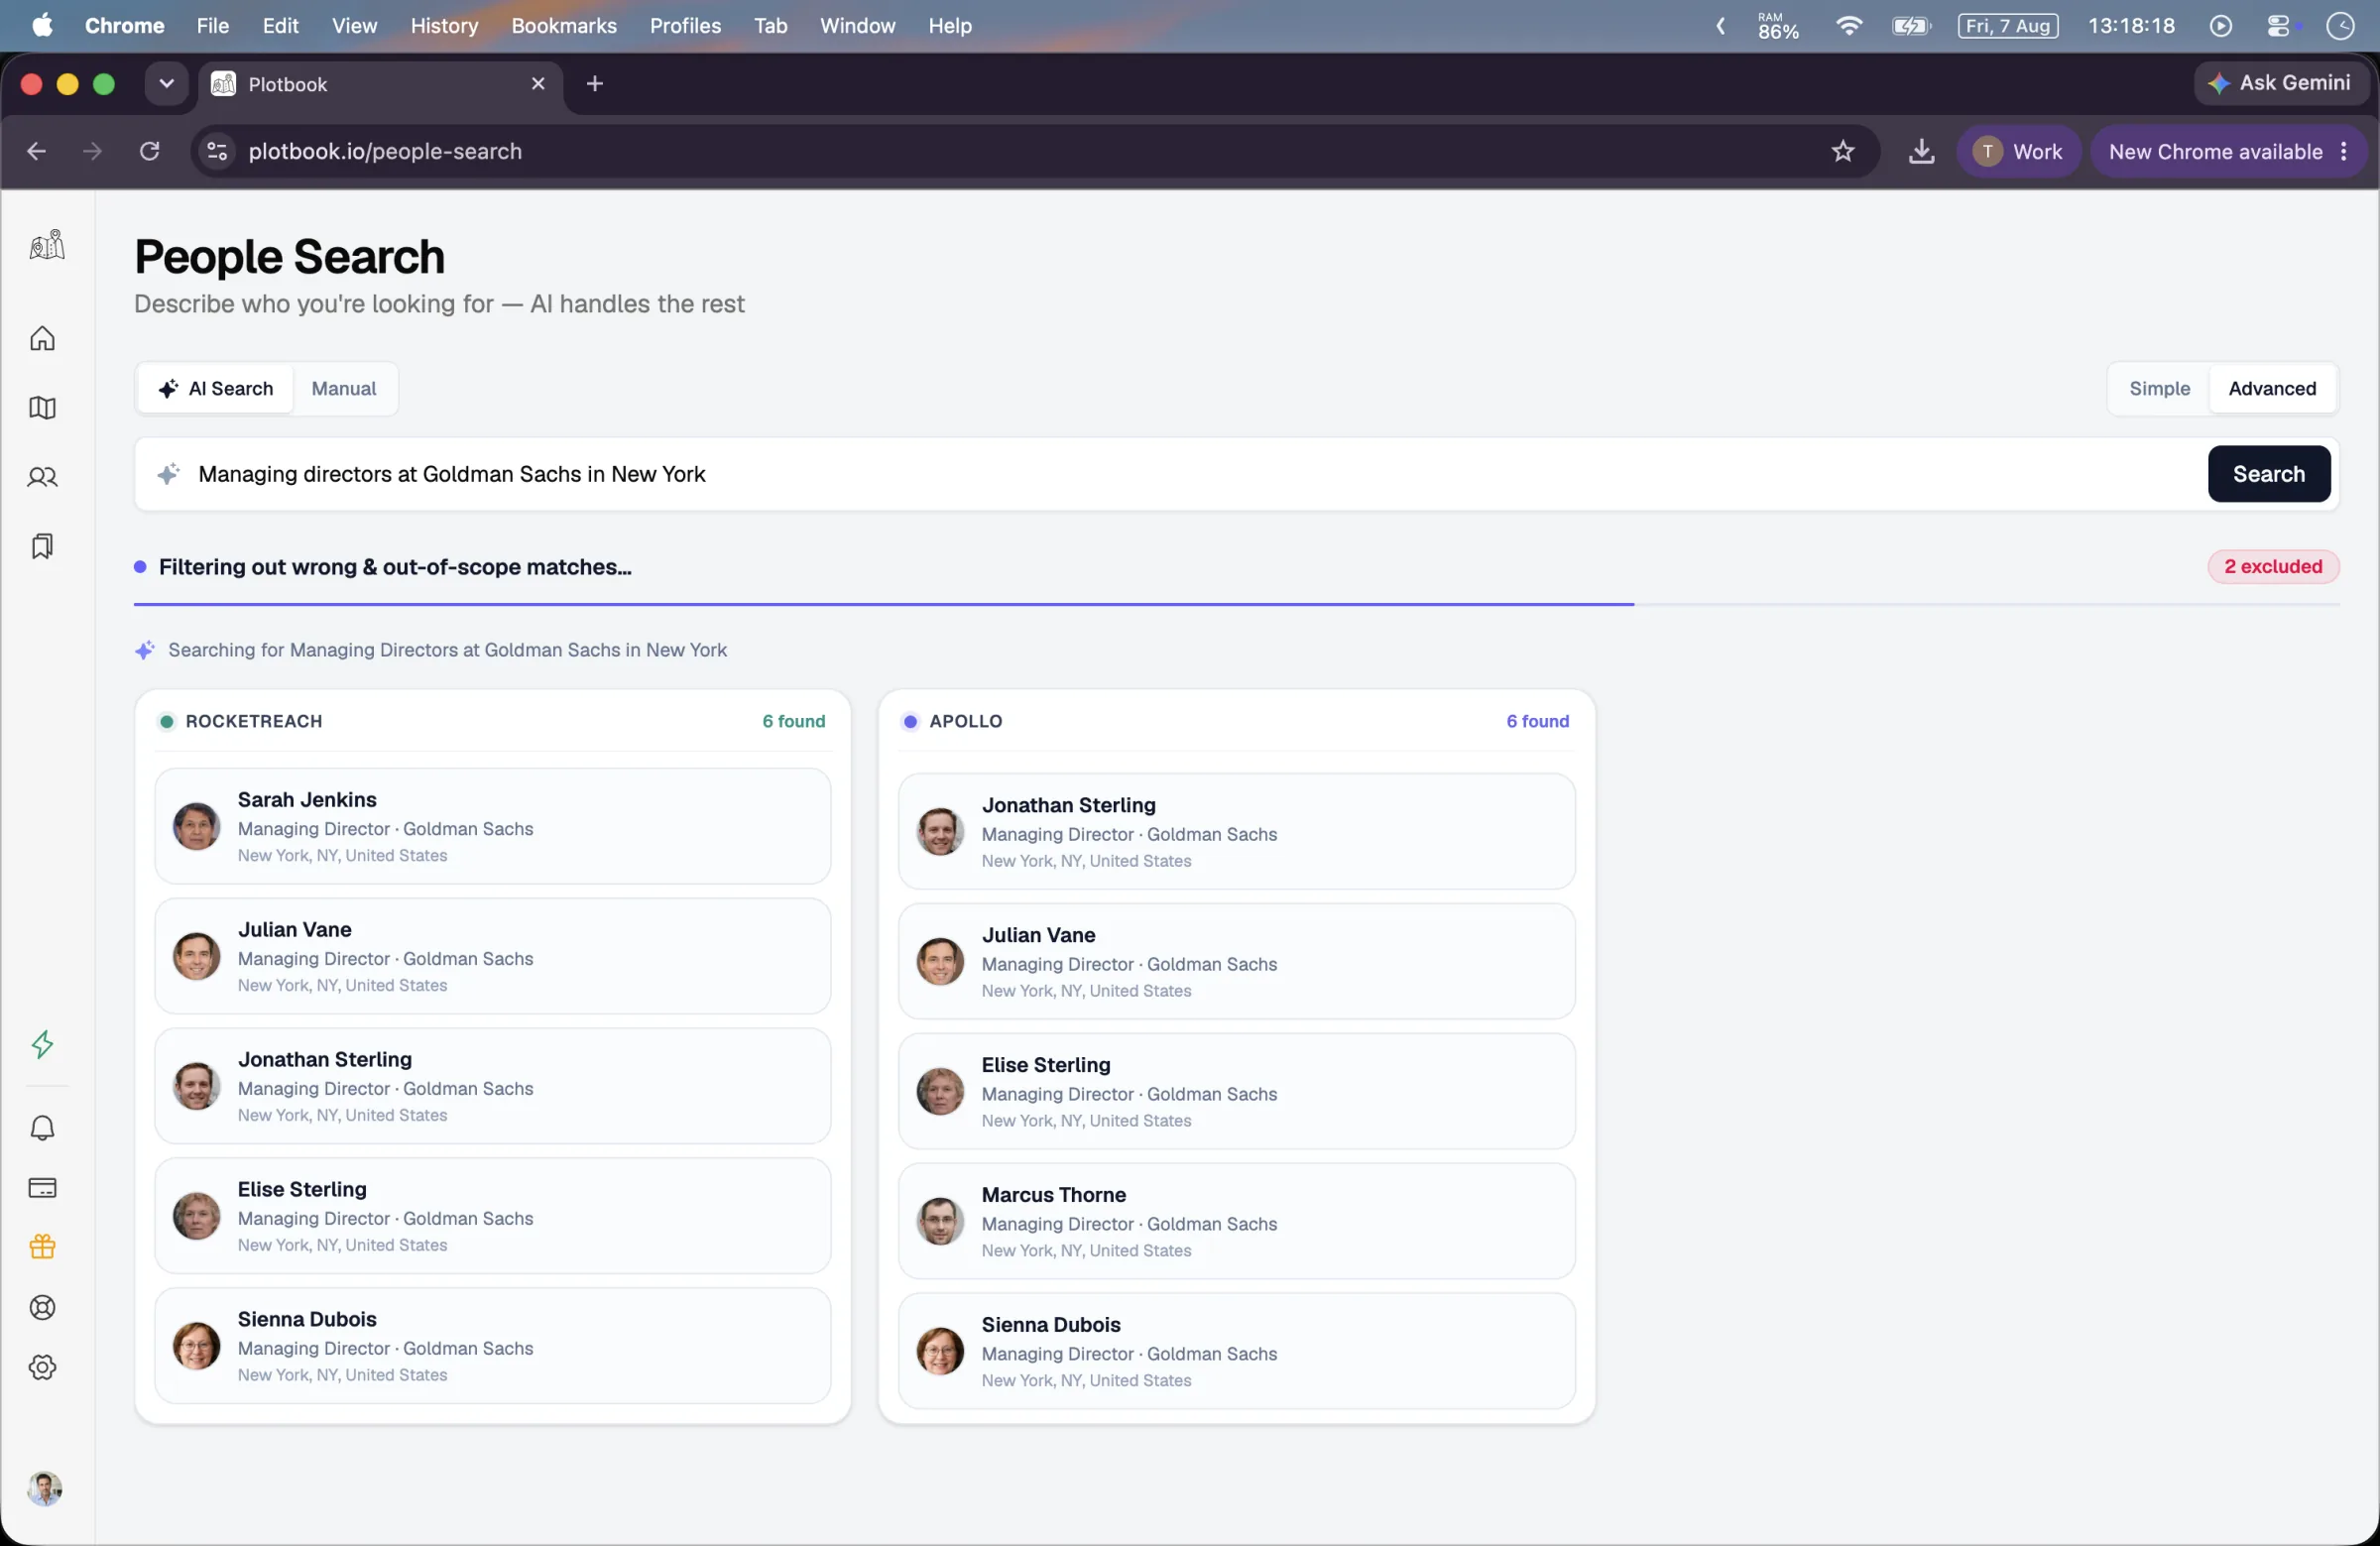Click the Wi-Fi status icon
This screenshot has width=2380, height=1546.
pyautogui.click(x=1849, y=25)
